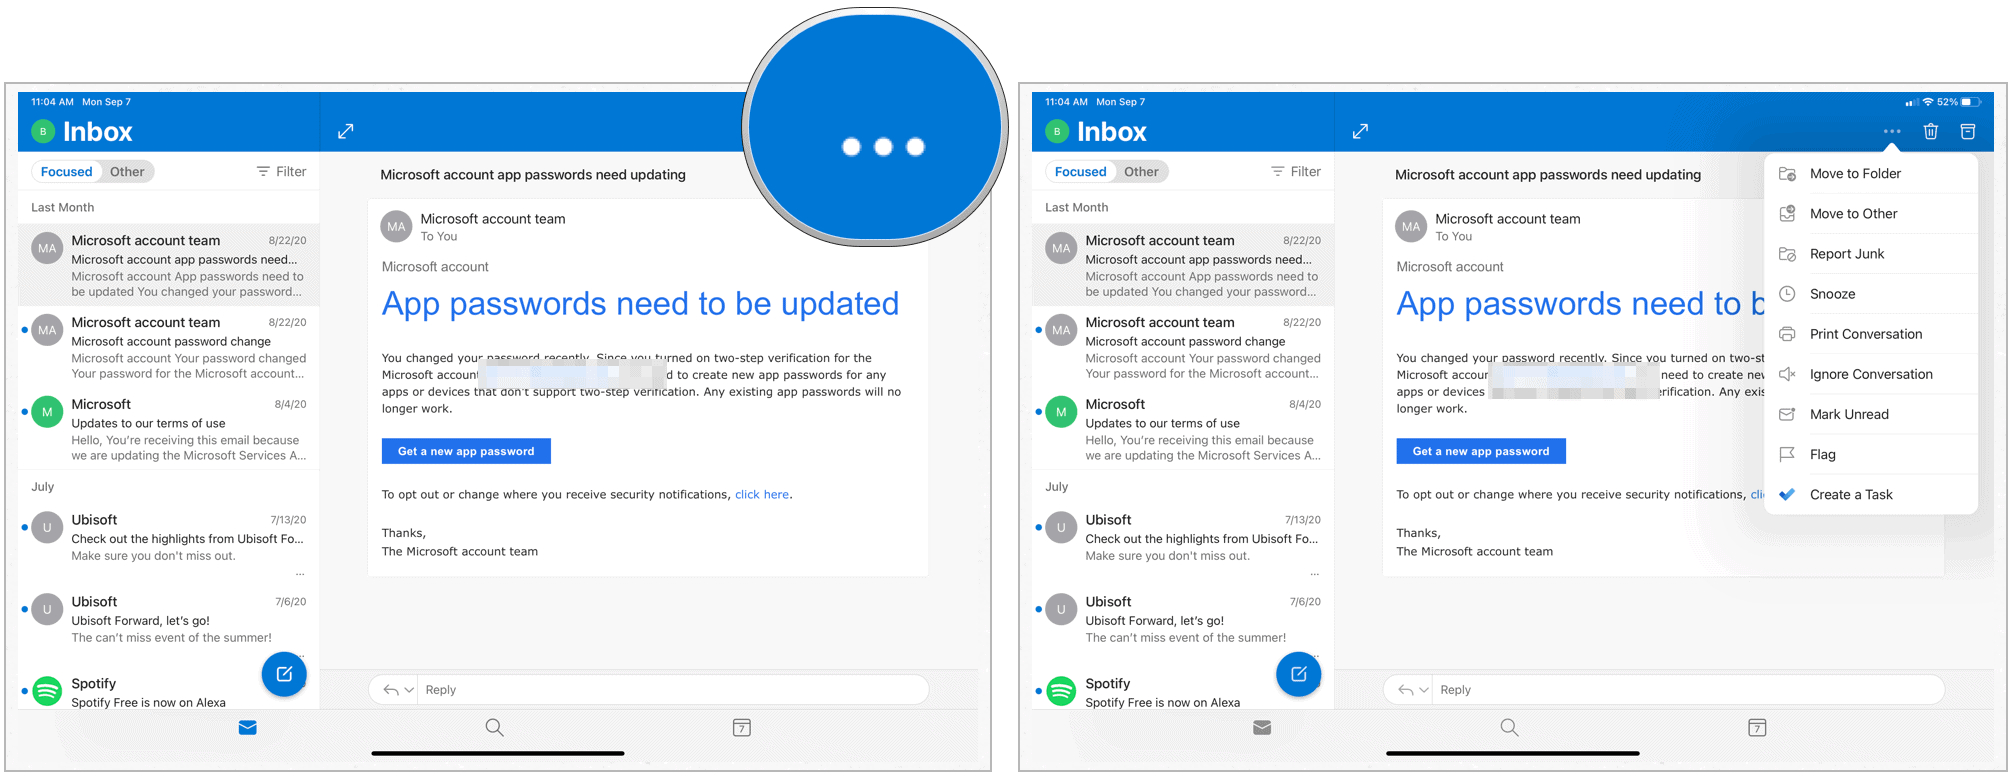Select Mark Unread menu entry

coord(1871,414)
